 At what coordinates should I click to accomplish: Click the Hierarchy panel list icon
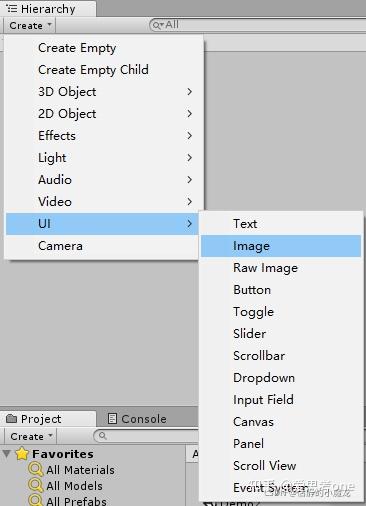pyautogui.click(x=12, y=9)
